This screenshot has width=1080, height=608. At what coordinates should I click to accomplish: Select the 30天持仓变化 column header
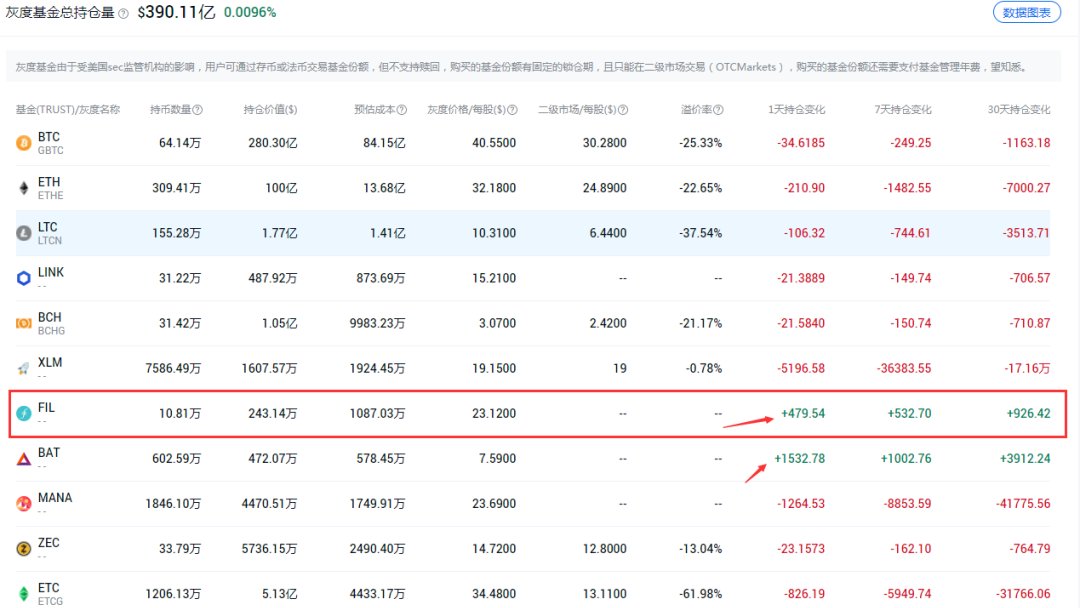pyautogui.click(x=1019, y=109)
